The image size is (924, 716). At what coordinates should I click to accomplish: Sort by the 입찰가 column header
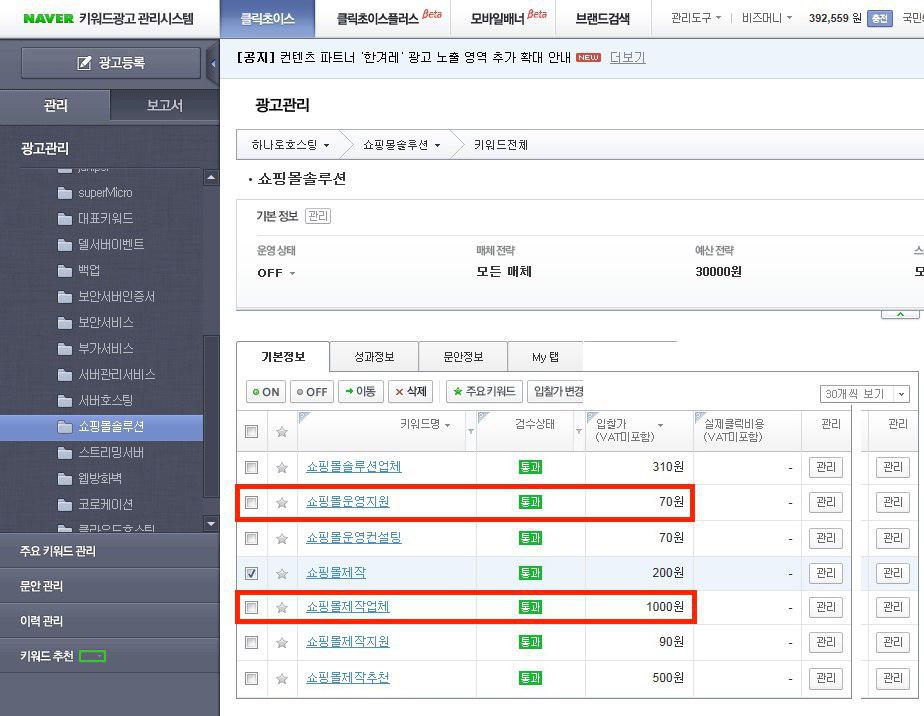(629, 430)
